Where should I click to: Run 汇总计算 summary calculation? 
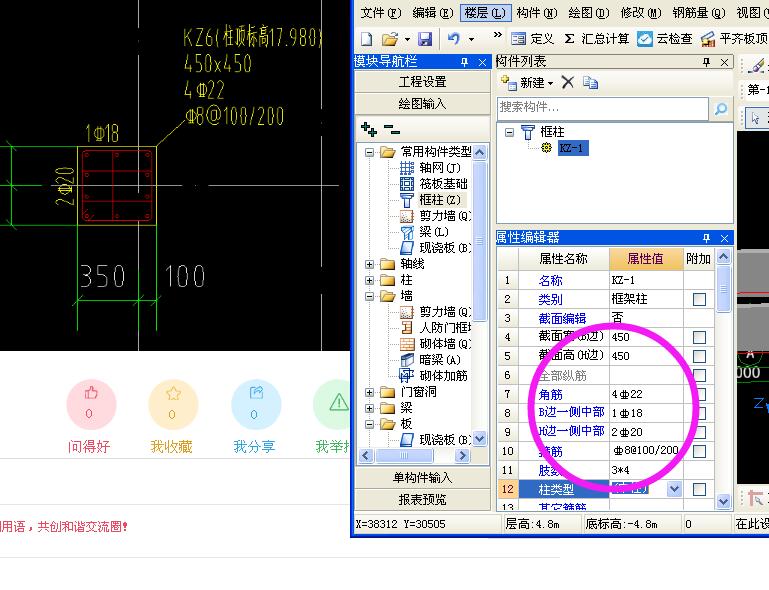click(x=596, y=39)
